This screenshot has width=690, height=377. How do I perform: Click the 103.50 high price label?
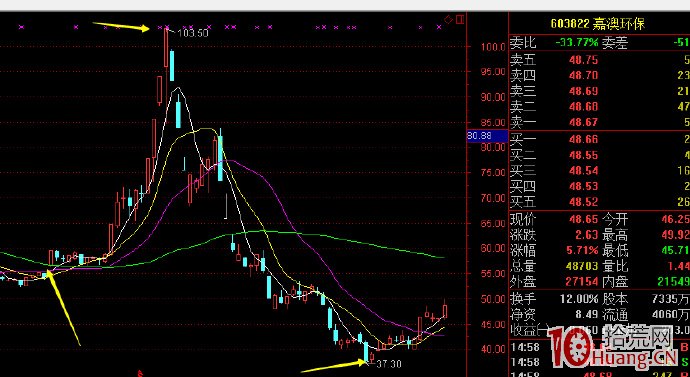click(193, 33)
